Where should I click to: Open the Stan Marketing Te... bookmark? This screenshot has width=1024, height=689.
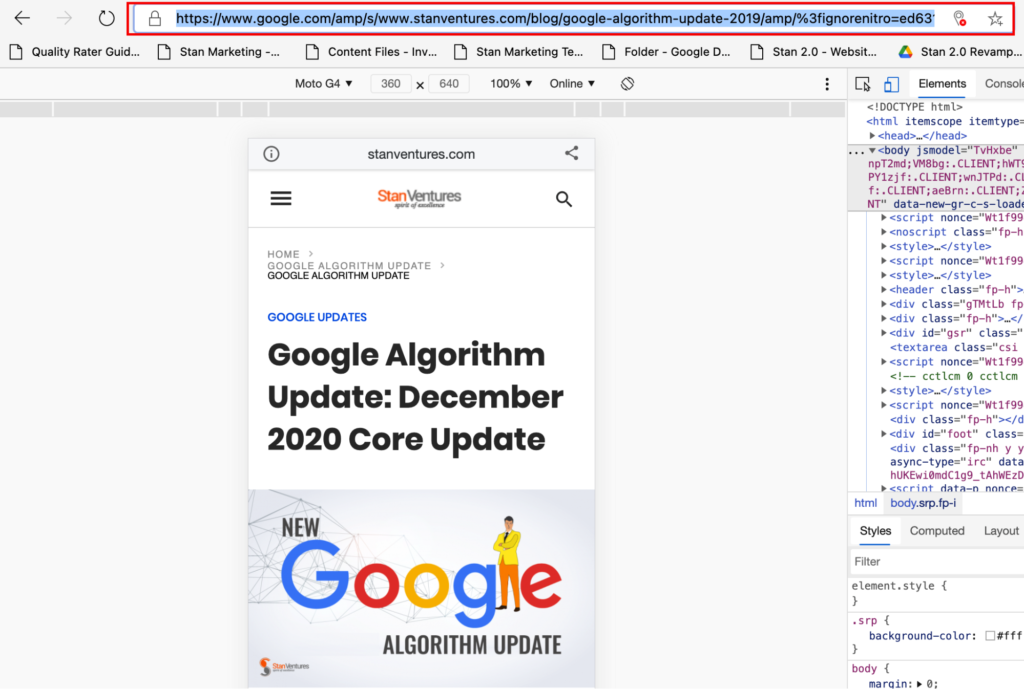[519, 52]
